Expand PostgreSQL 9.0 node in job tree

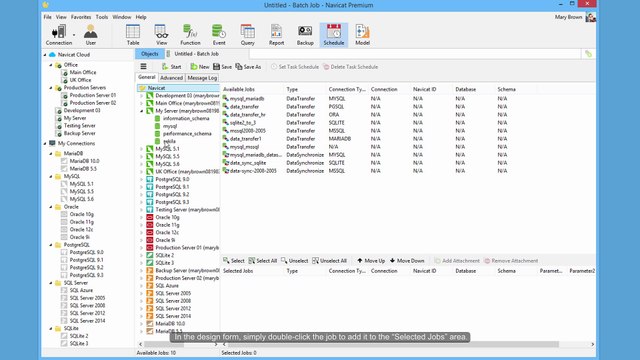coord(142,179)
